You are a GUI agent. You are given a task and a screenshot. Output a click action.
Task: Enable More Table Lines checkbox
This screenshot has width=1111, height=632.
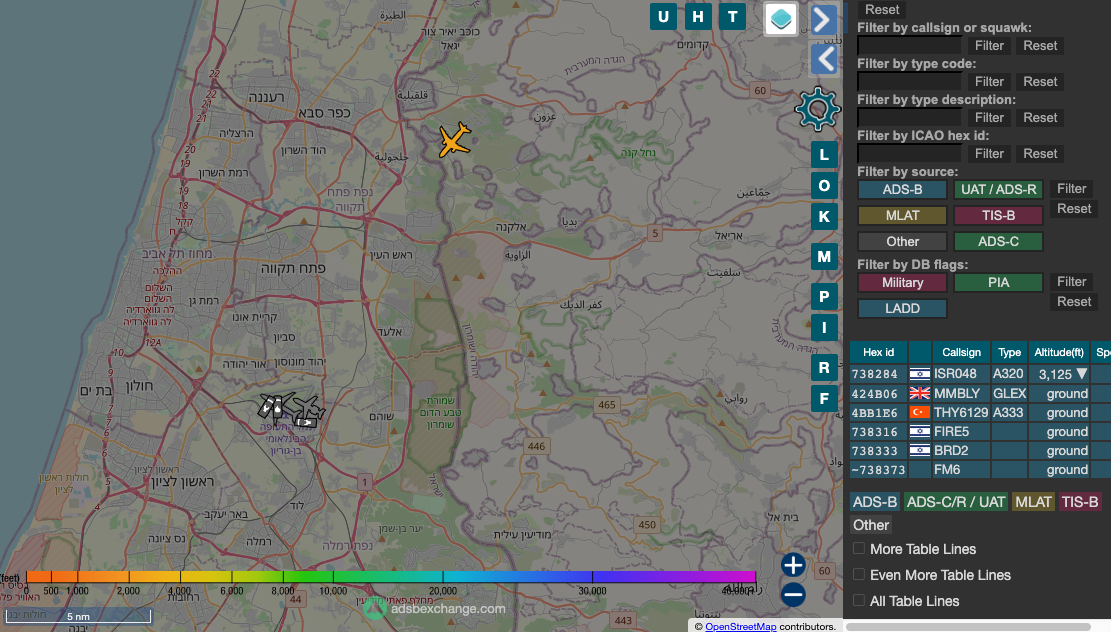tap(859, 548)
